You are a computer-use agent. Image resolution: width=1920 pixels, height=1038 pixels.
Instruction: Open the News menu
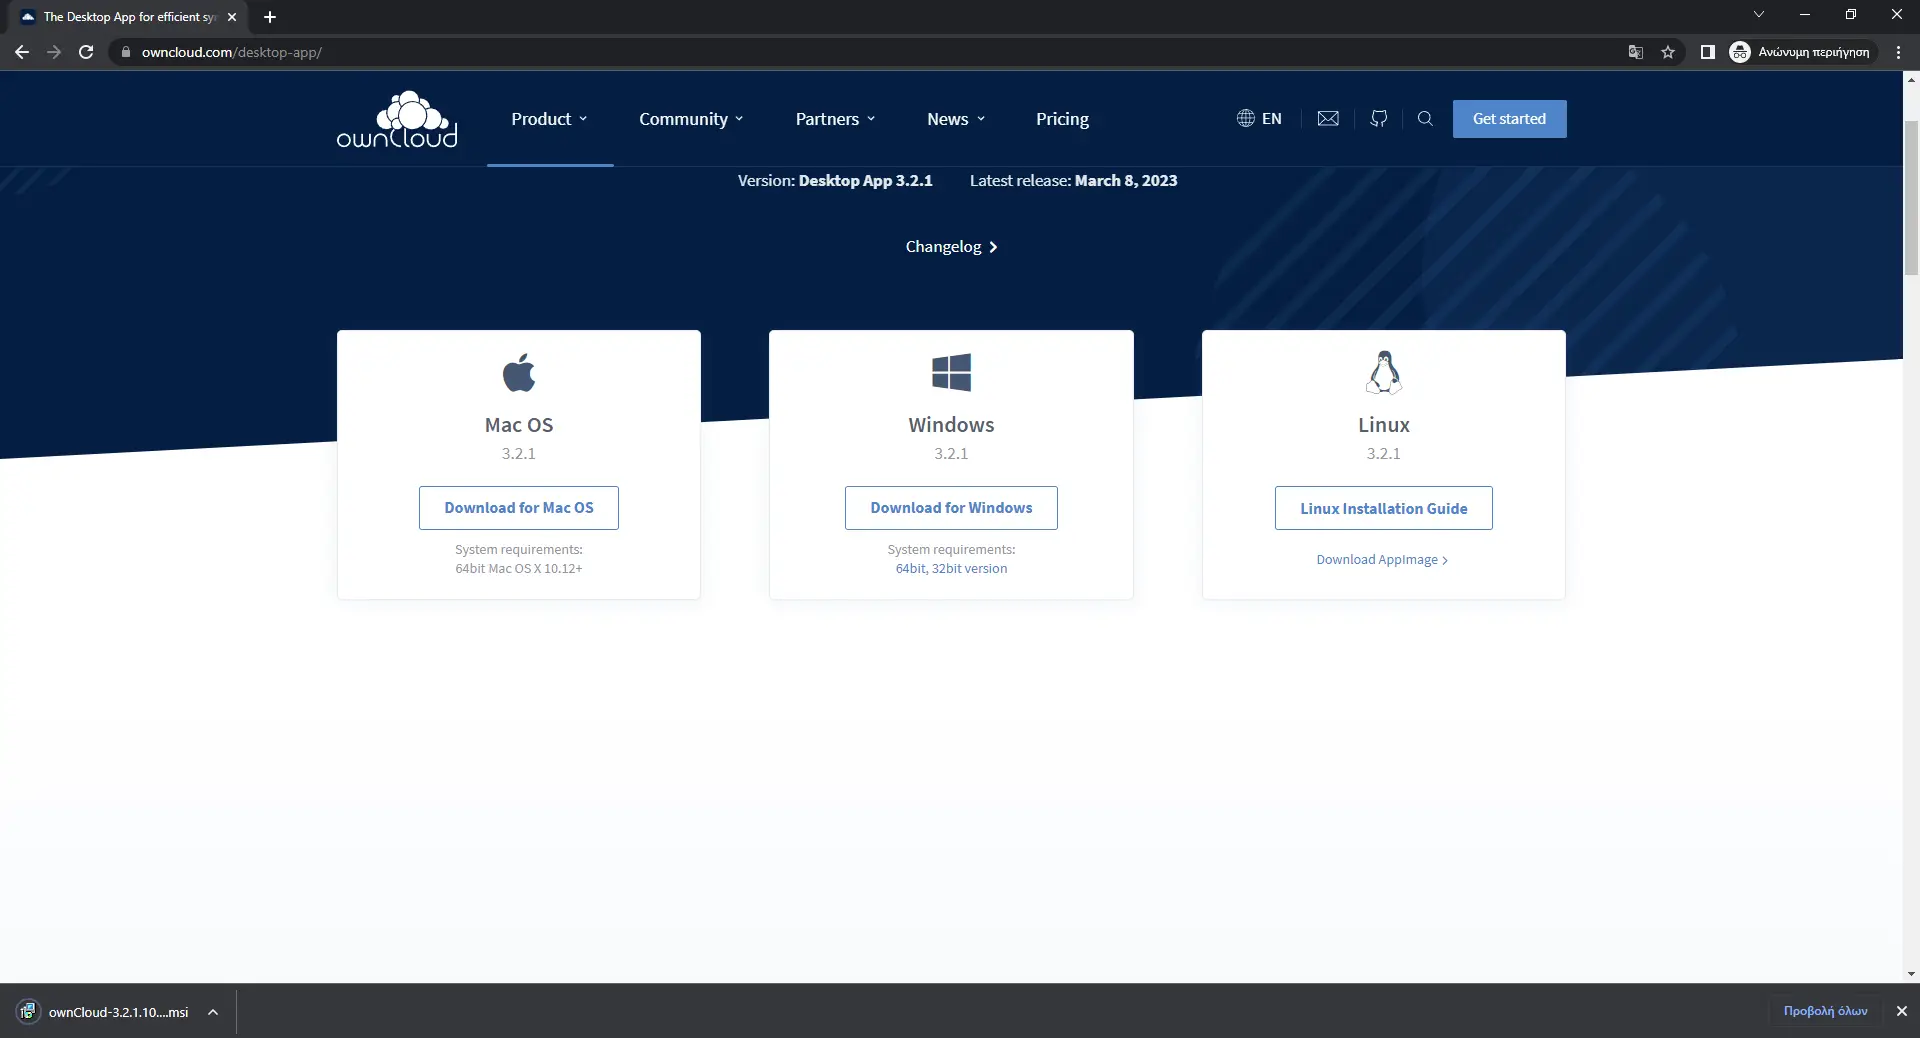tap(956, 119)
